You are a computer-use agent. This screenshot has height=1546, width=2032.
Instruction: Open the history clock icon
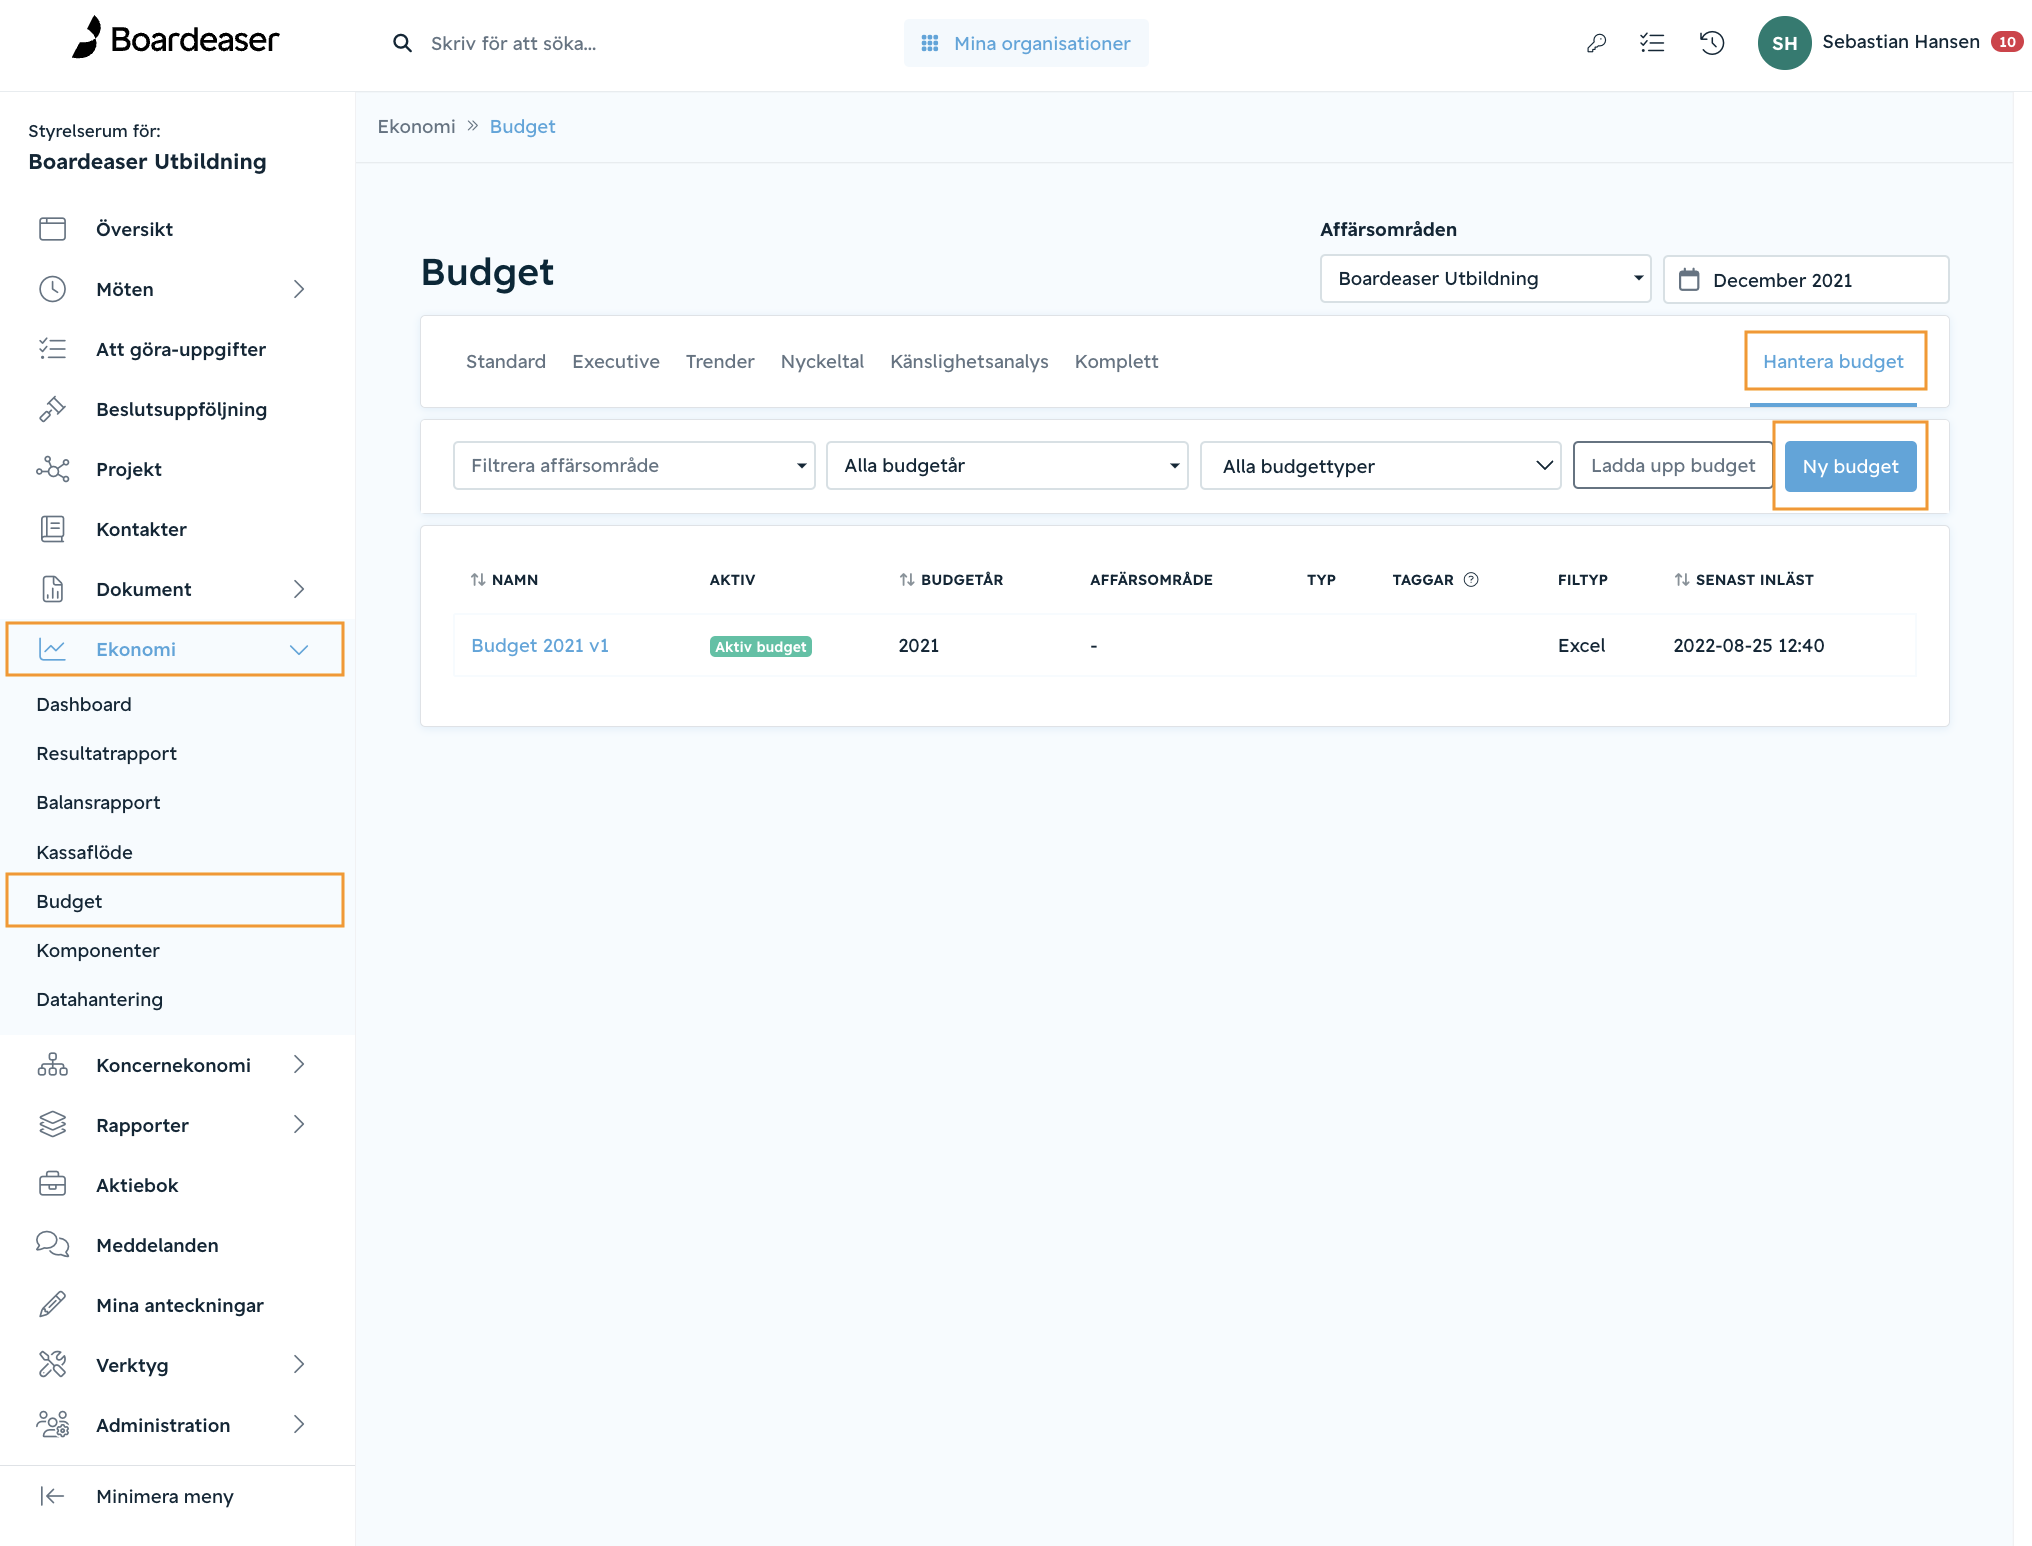(x=1712, y=43)
